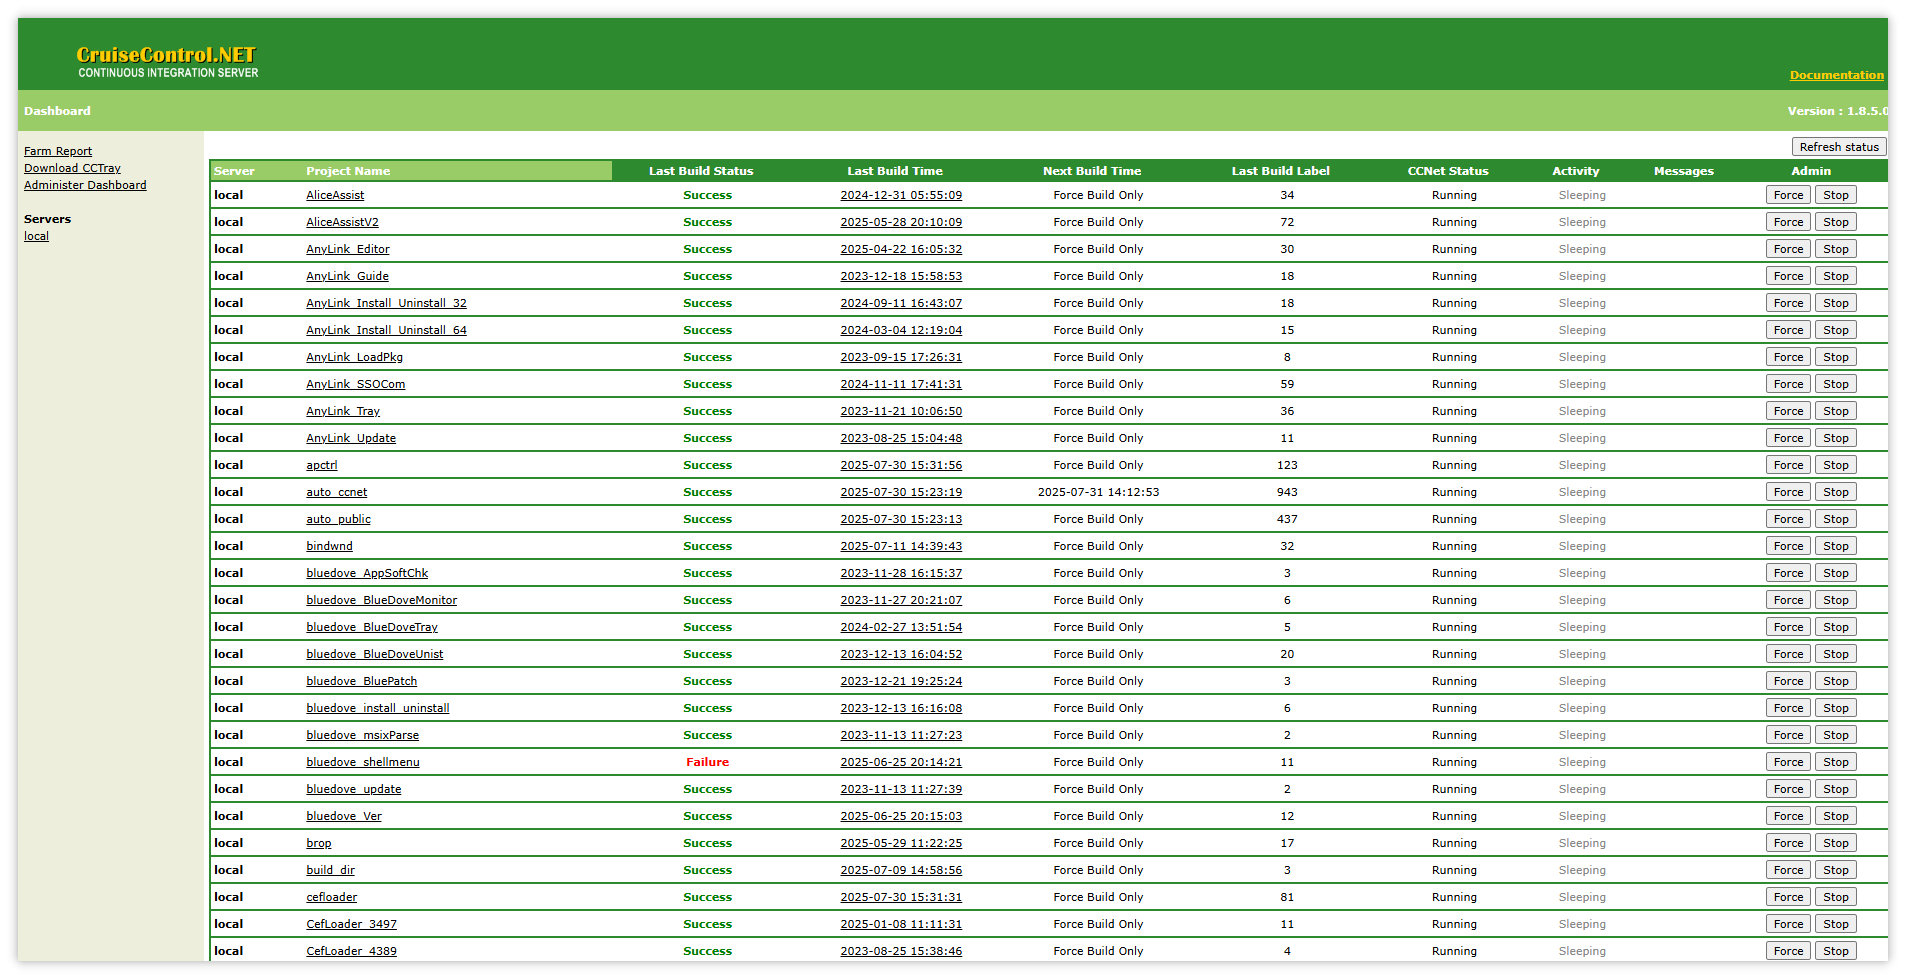This screenshot has width=1906, height=979.
Task: Click the Download CCTray link
Action: [72, 168]
